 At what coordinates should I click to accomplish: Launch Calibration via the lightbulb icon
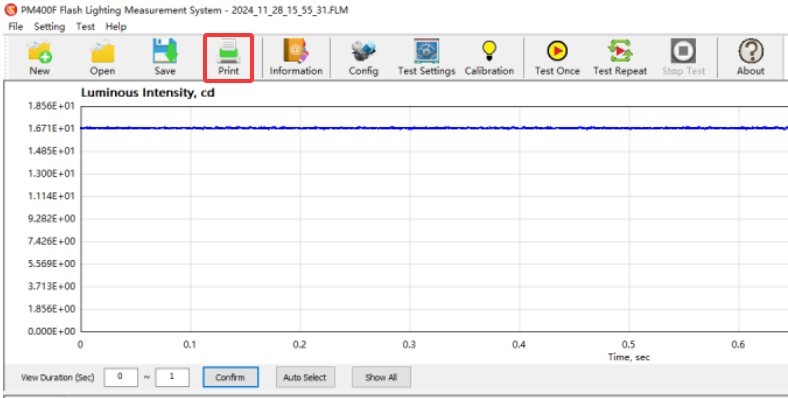click(x=489, y=57)
